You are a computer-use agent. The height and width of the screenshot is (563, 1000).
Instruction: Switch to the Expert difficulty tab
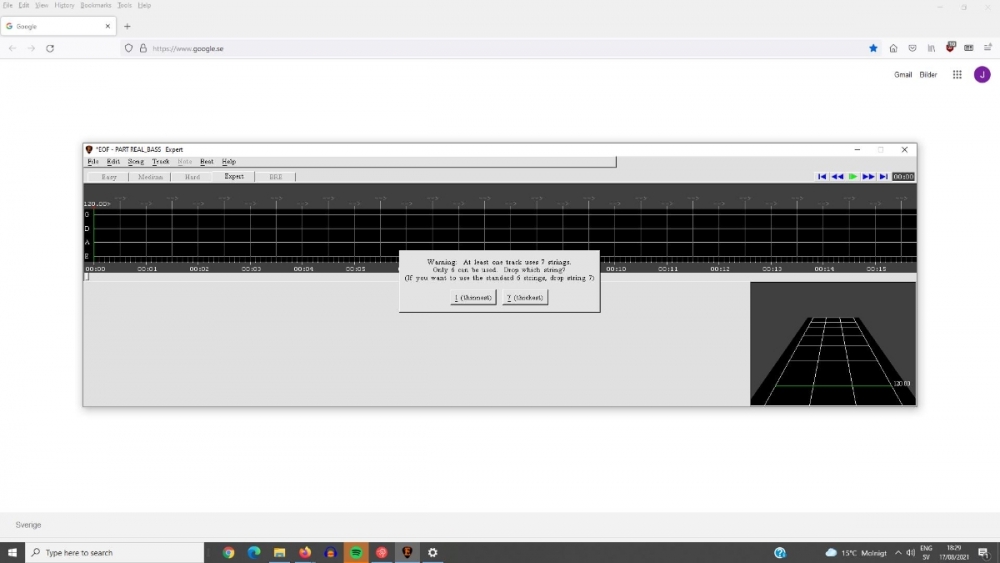click(x=234, y=177)
